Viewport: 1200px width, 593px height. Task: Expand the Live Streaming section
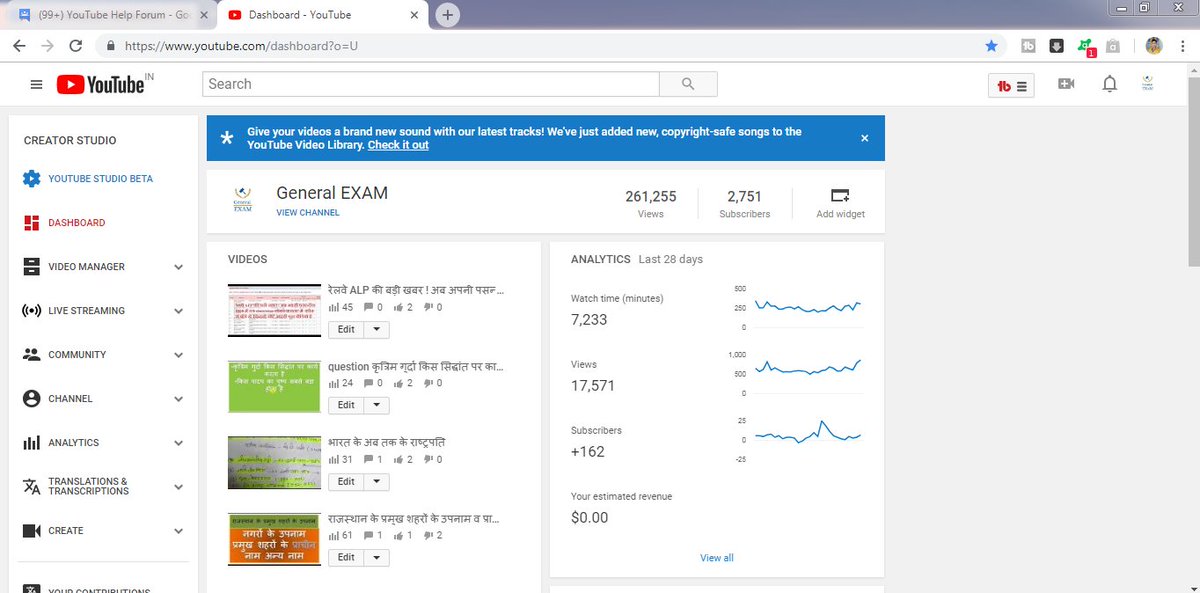(x=178, y=311)
